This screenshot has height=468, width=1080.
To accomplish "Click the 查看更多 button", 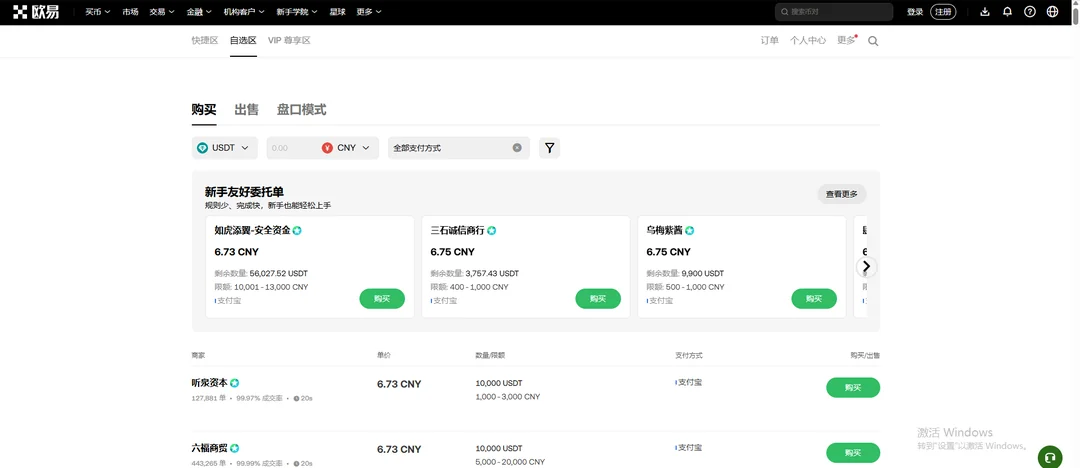I will 842,194.
